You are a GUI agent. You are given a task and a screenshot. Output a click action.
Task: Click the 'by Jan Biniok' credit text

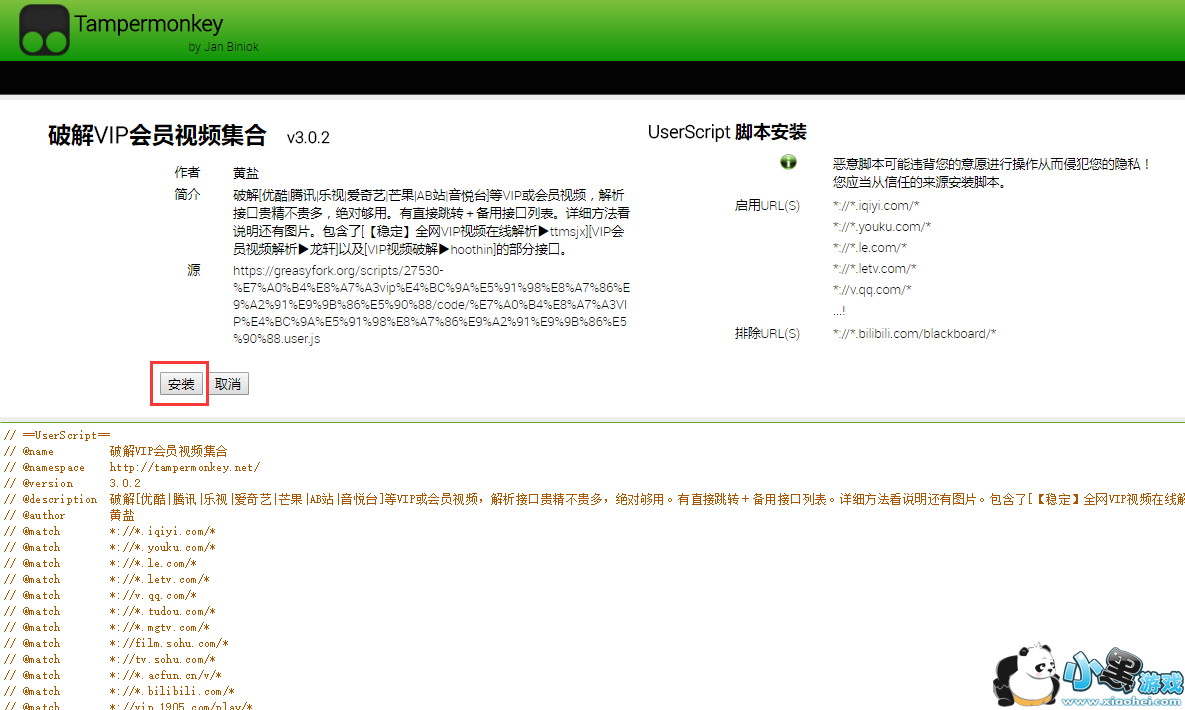pos(223,47)
